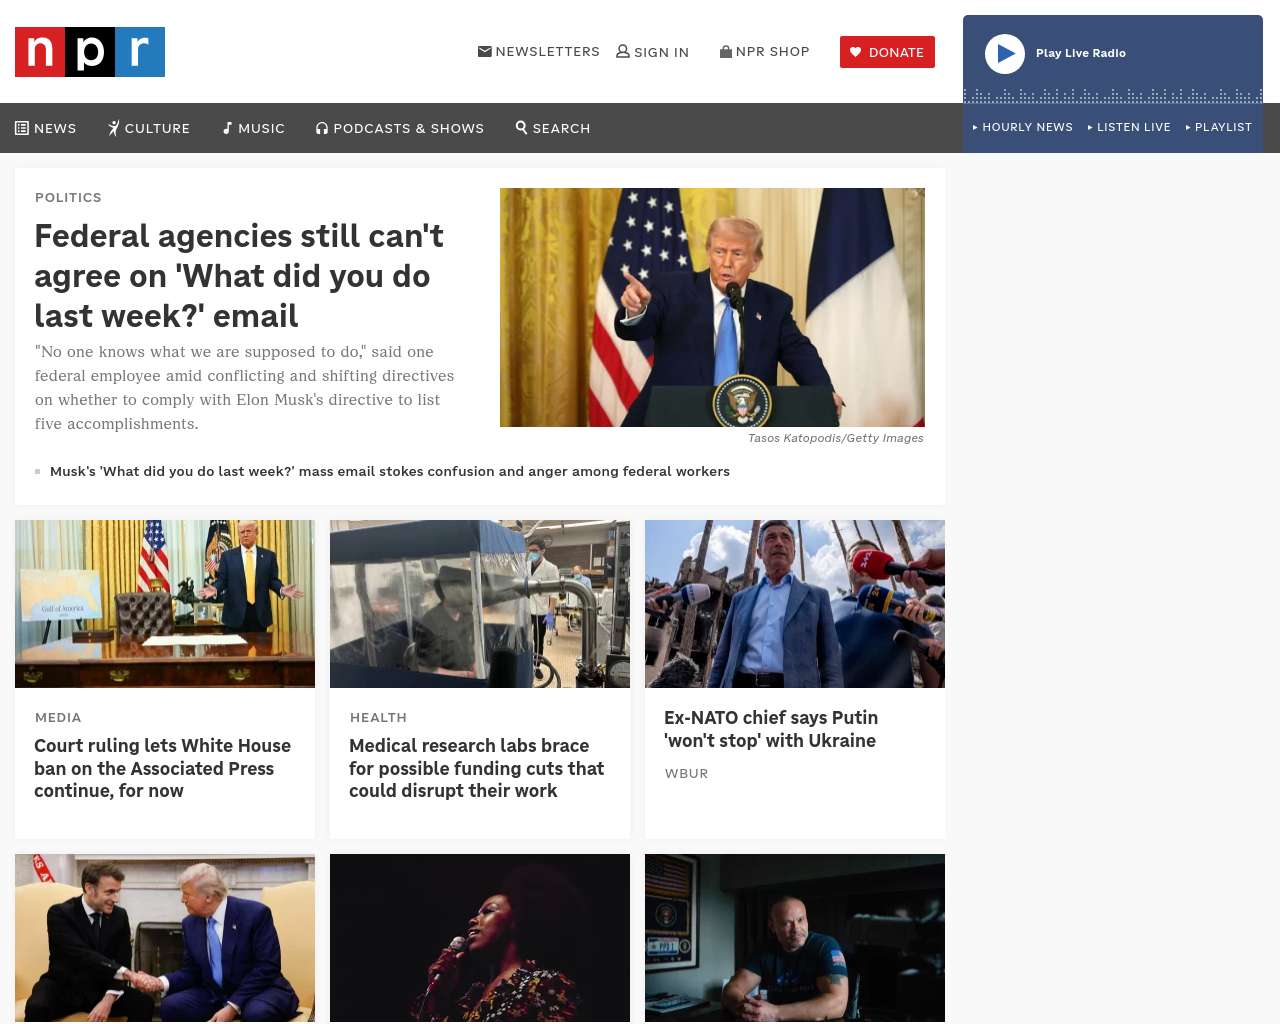Image resolution: width=1280 pixels, height=1024 pixels.
Task: Open Ex-NATO chief Putin article
Action: coord(771,729)
